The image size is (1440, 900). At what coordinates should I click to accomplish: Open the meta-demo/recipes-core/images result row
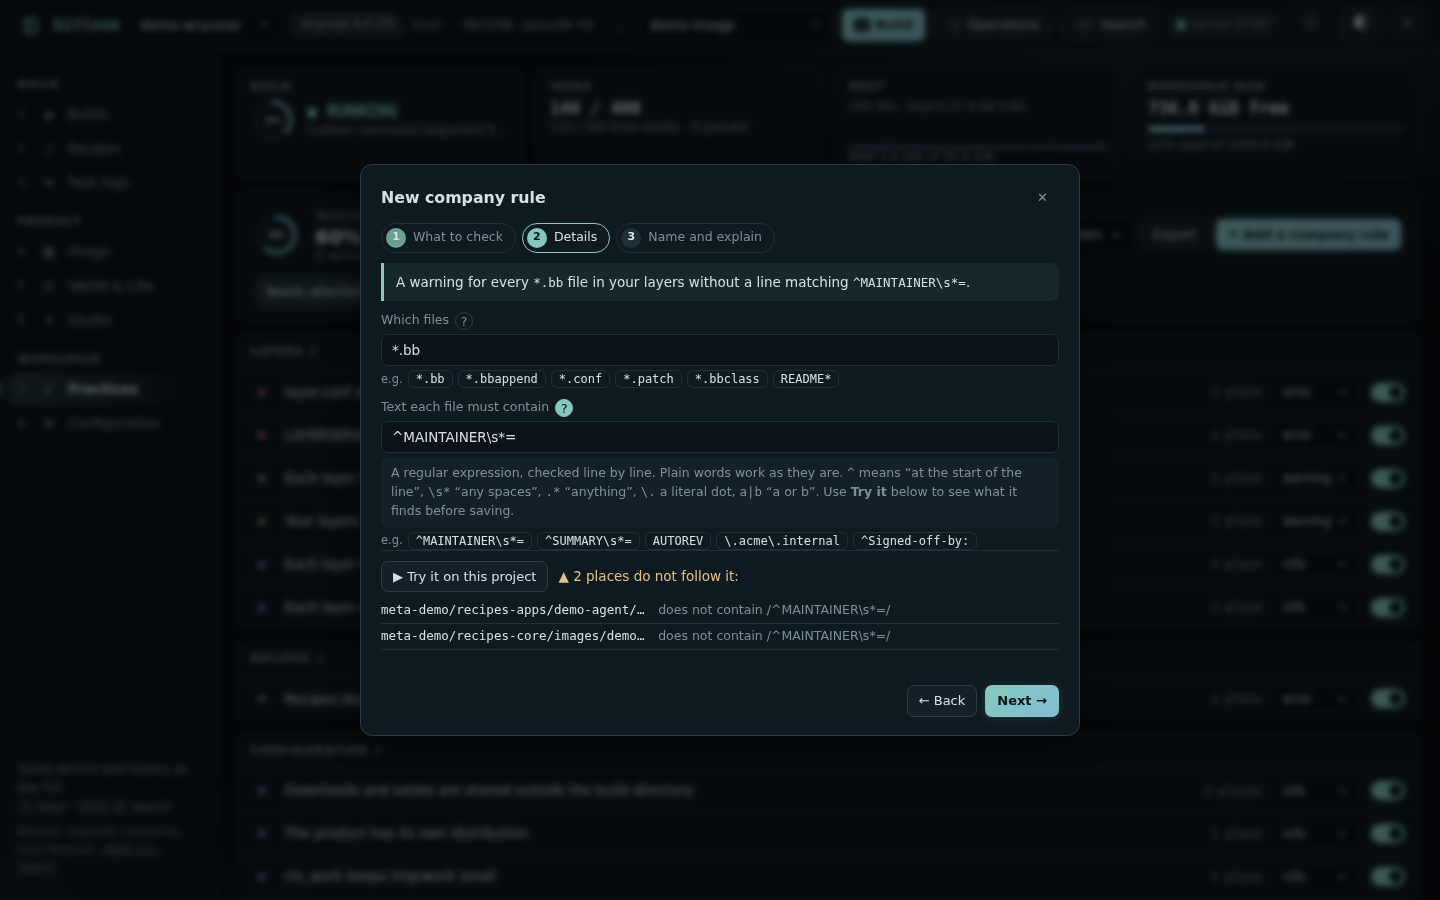(x=720, y=636)
